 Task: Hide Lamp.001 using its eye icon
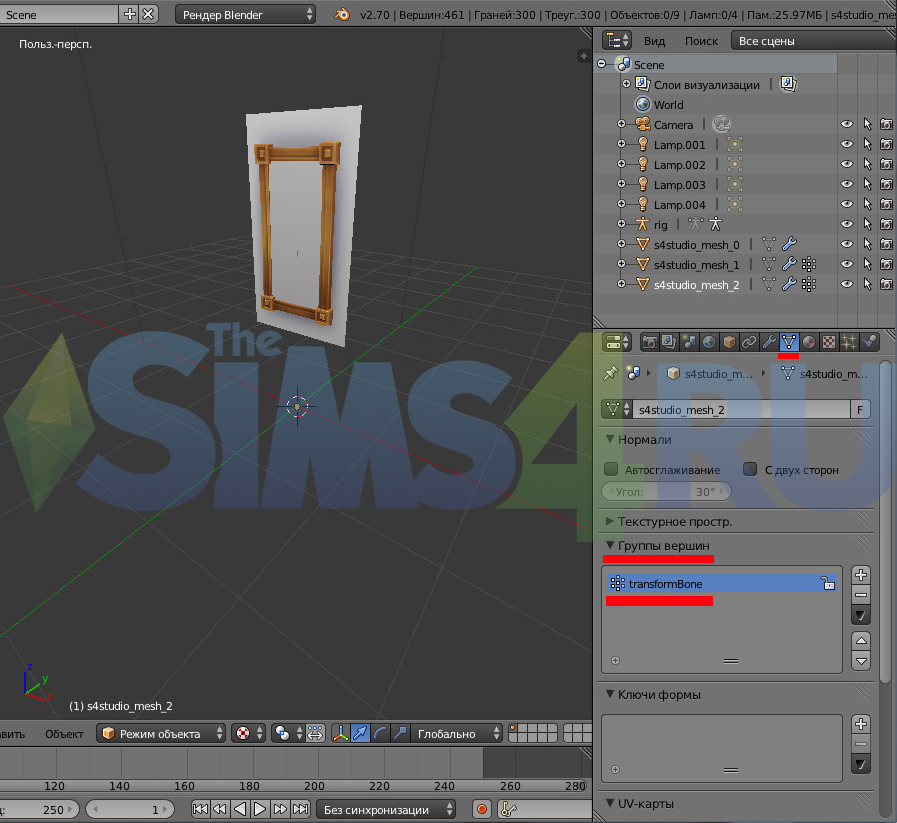(846, 145)
